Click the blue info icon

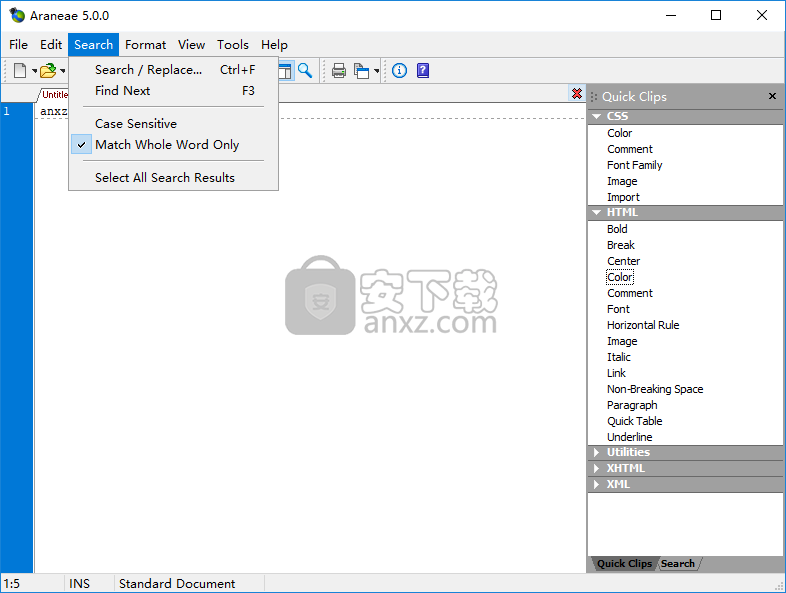399,71
